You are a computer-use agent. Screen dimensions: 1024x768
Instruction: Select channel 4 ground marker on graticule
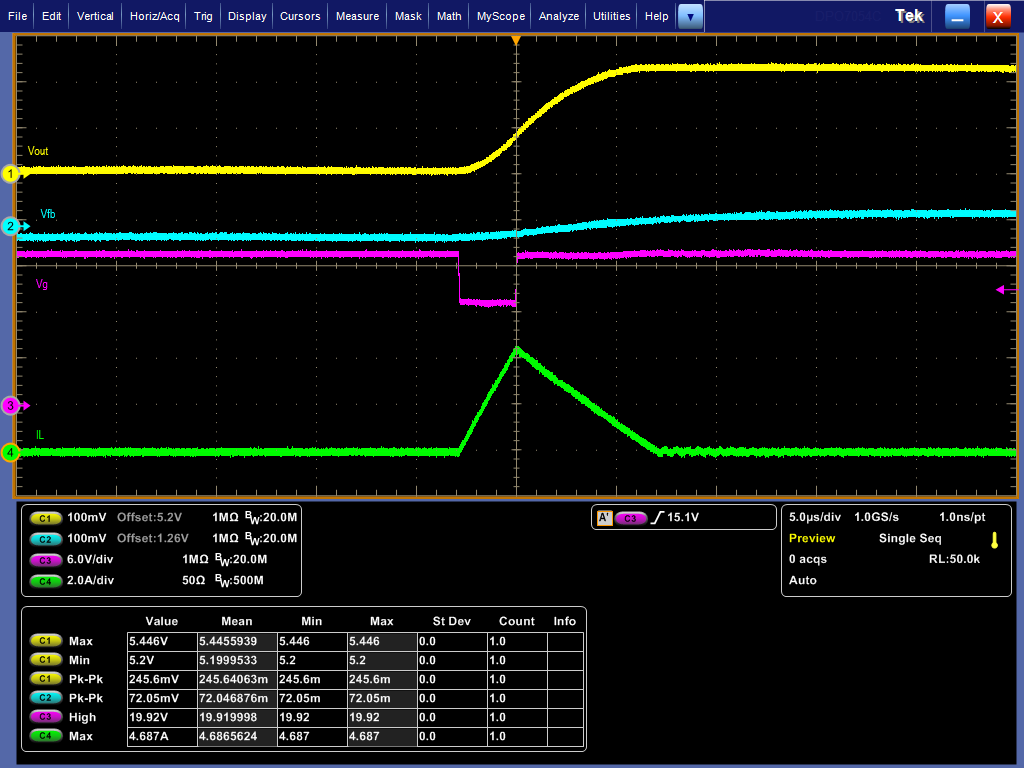point(10,452)
